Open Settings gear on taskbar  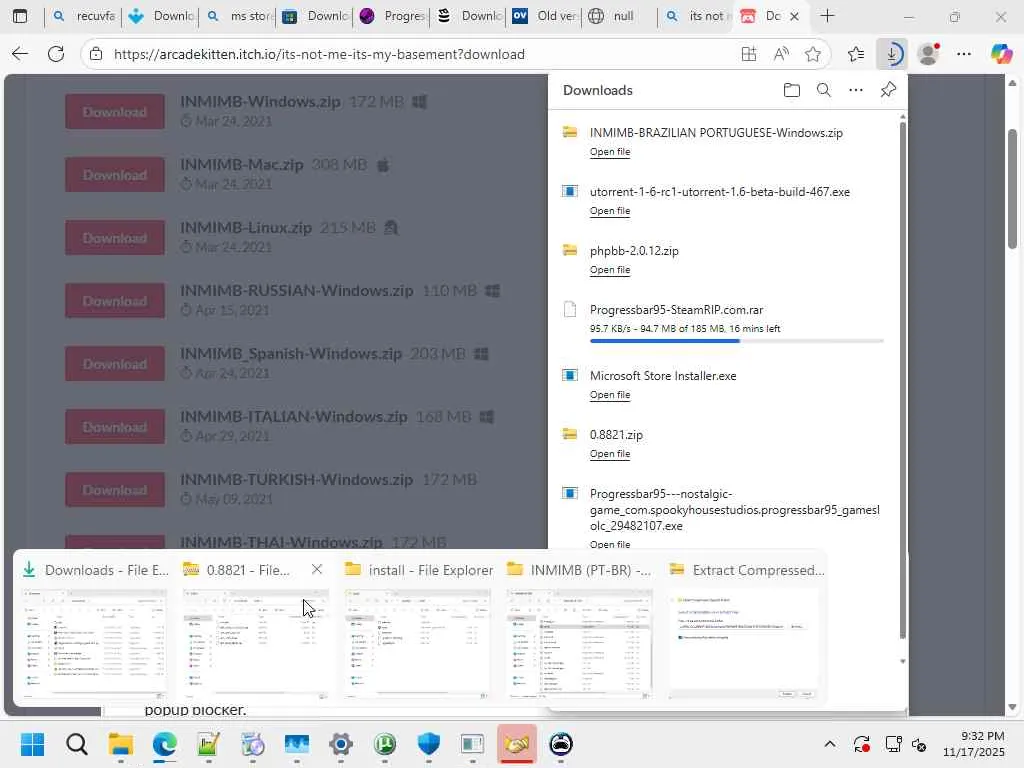pos(341,744)
